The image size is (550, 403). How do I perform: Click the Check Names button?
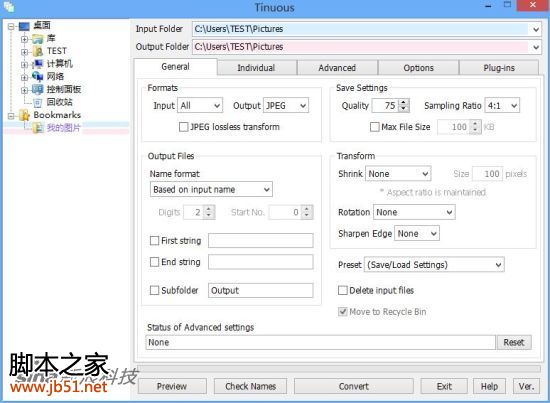(250, 386)
